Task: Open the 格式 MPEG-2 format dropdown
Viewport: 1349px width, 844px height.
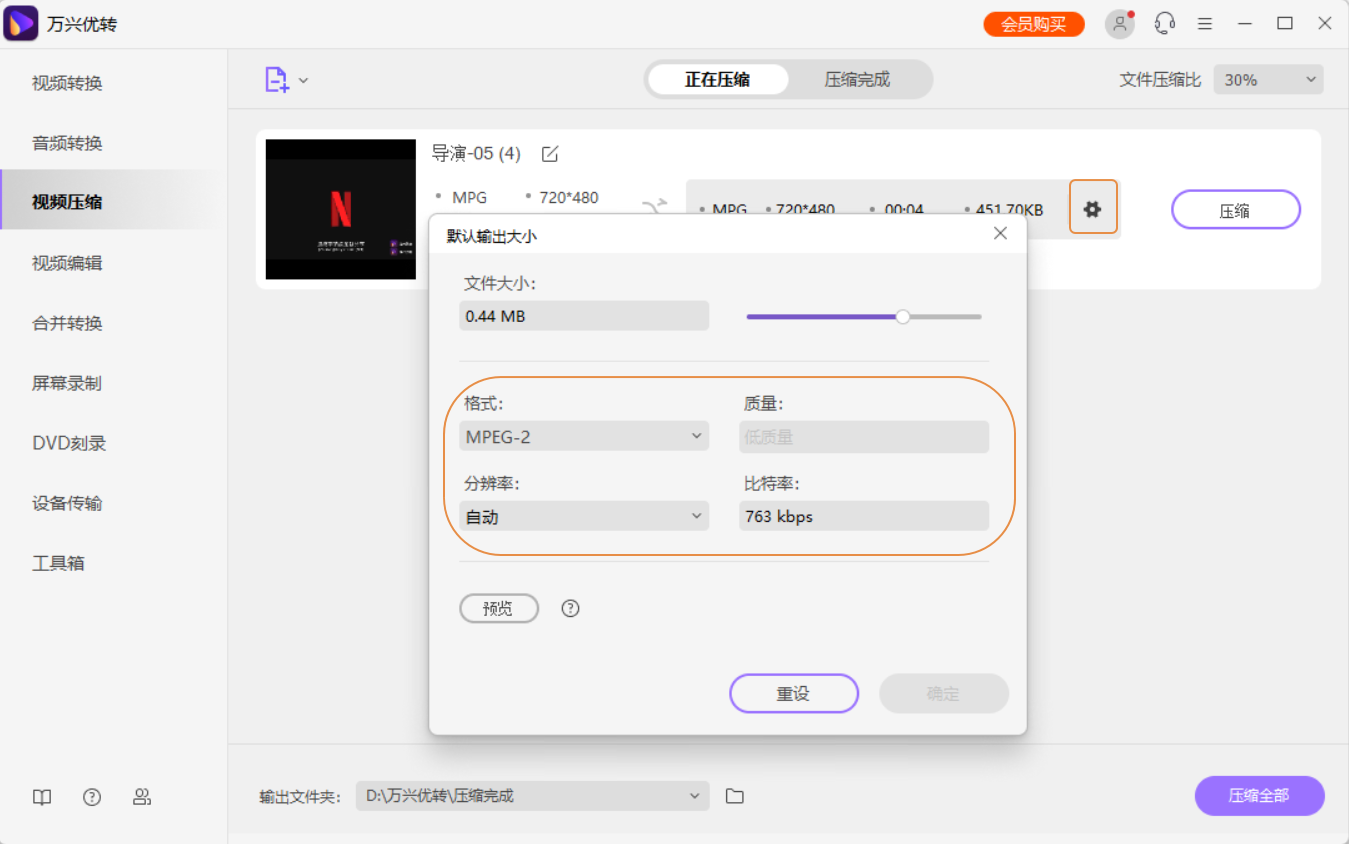Action: (584, 436)
